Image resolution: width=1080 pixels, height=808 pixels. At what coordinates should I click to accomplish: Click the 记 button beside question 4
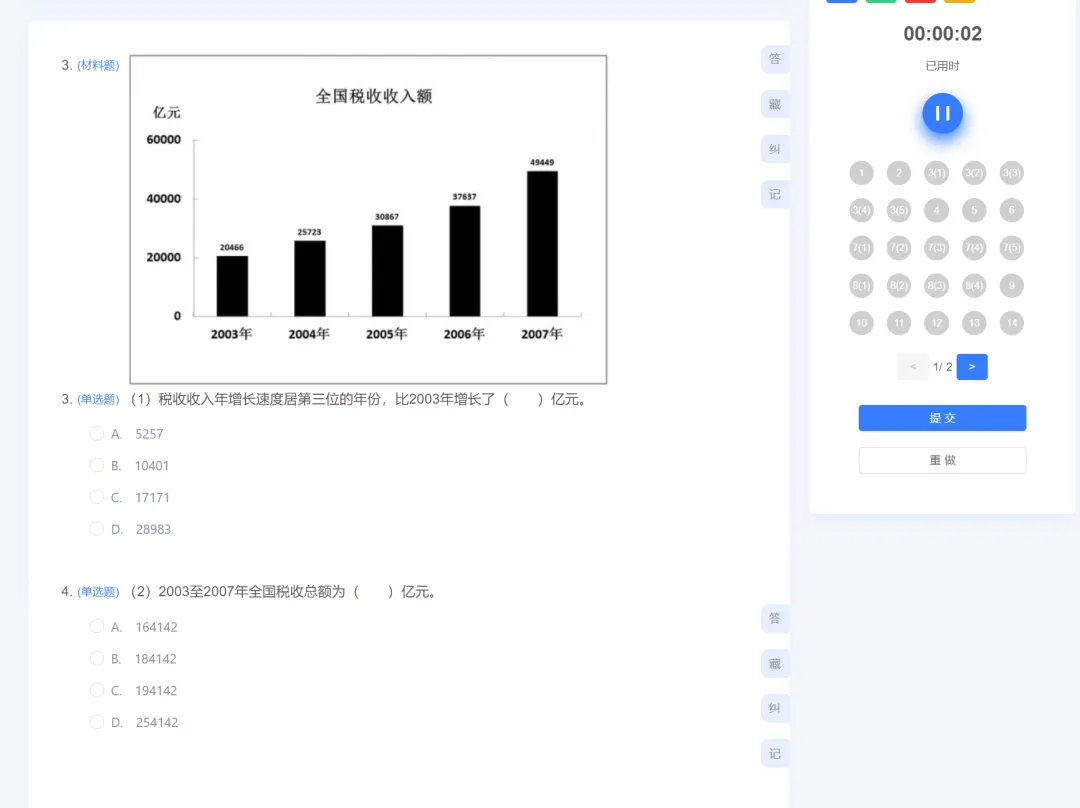[775, 754]
